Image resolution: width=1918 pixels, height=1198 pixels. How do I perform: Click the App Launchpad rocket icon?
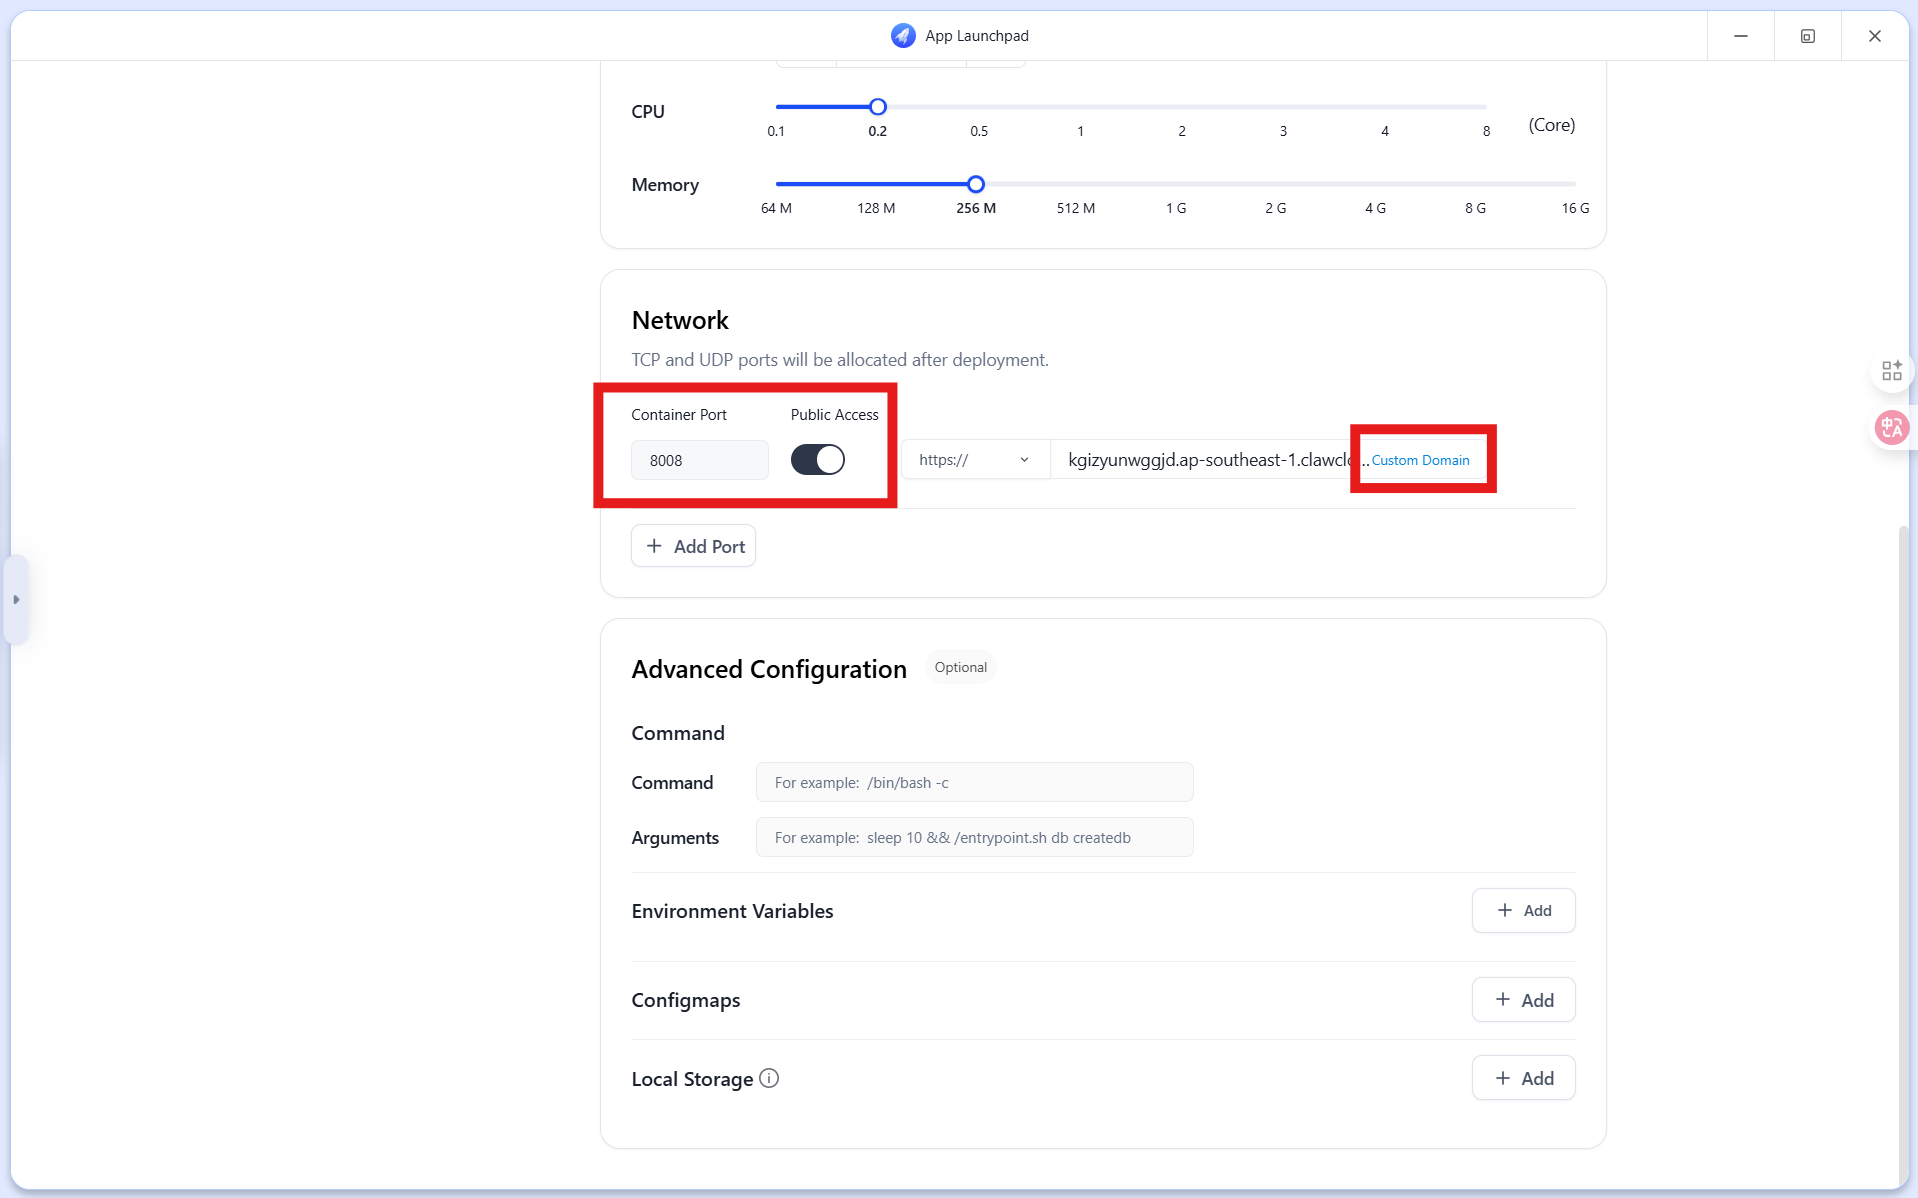click(903, 36)
